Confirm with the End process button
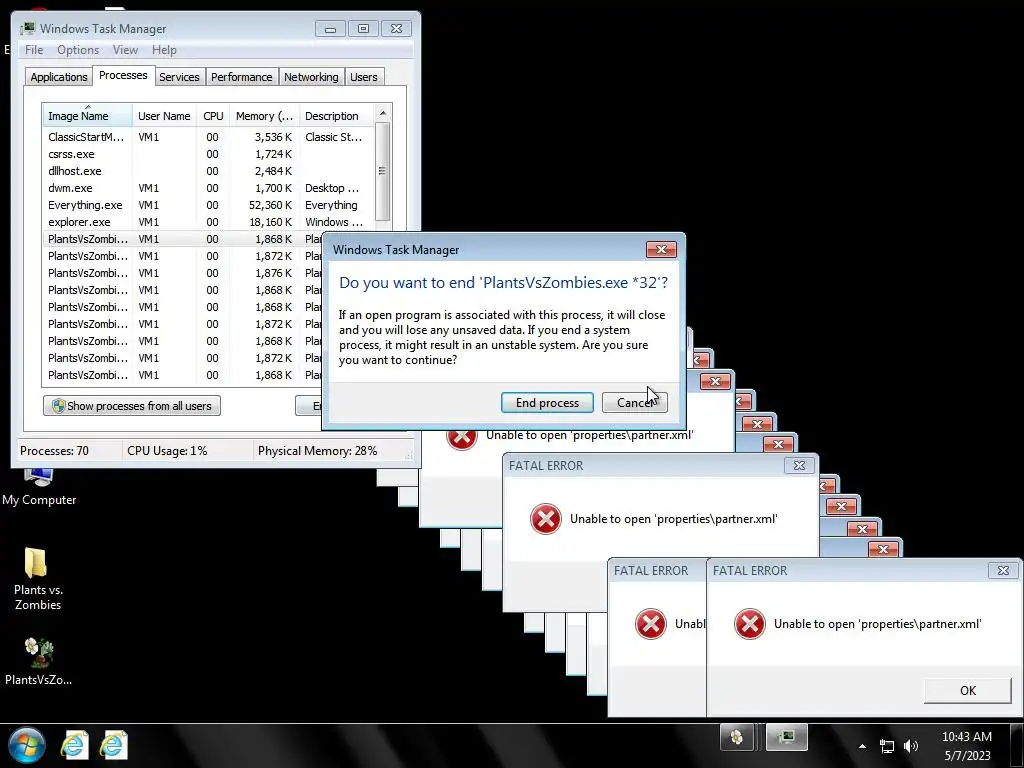Screen dimensions: 1024x768 547,402
